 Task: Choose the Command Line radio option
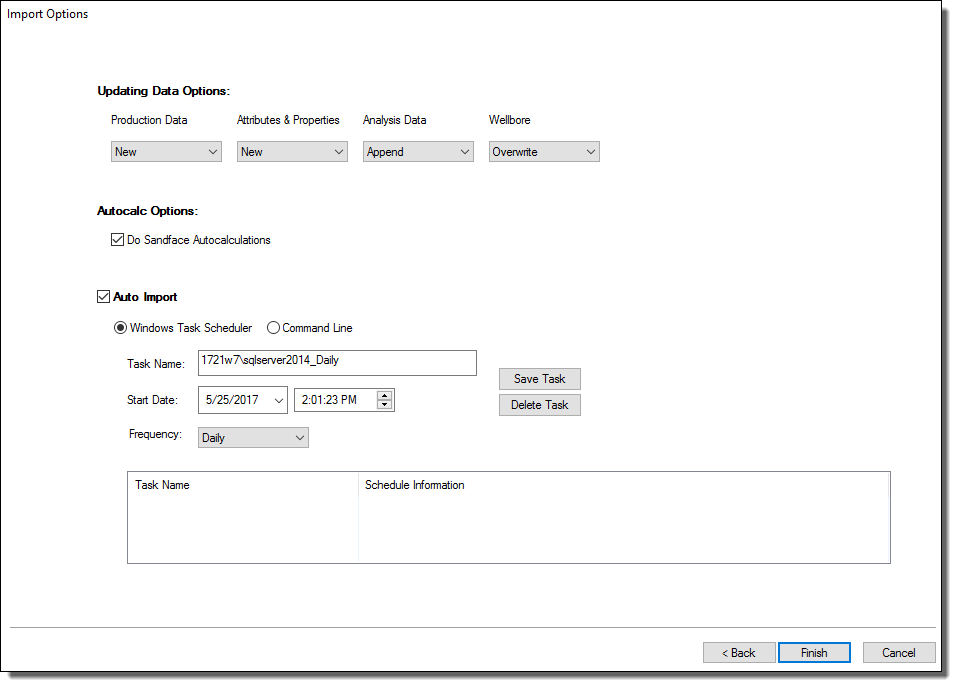click(x=273, y=328)
